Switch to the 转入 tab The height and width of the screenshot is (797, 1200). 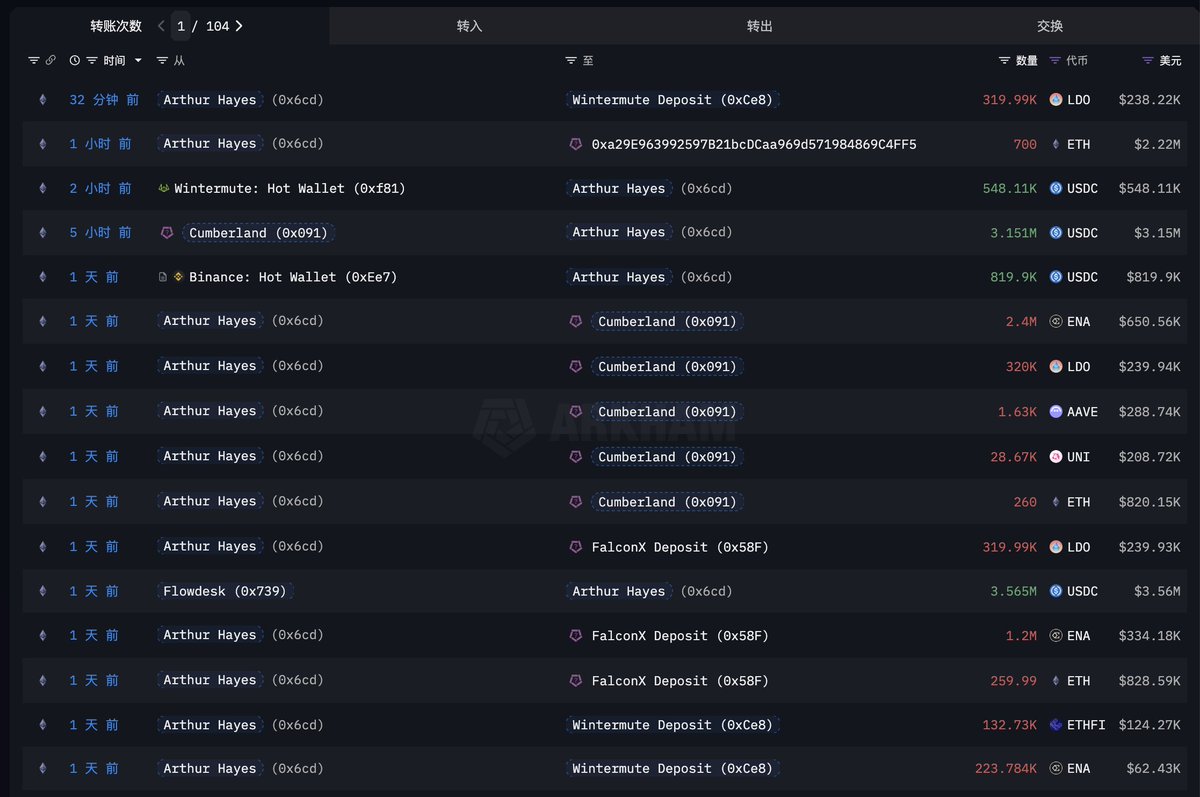(x=470, y=26)
